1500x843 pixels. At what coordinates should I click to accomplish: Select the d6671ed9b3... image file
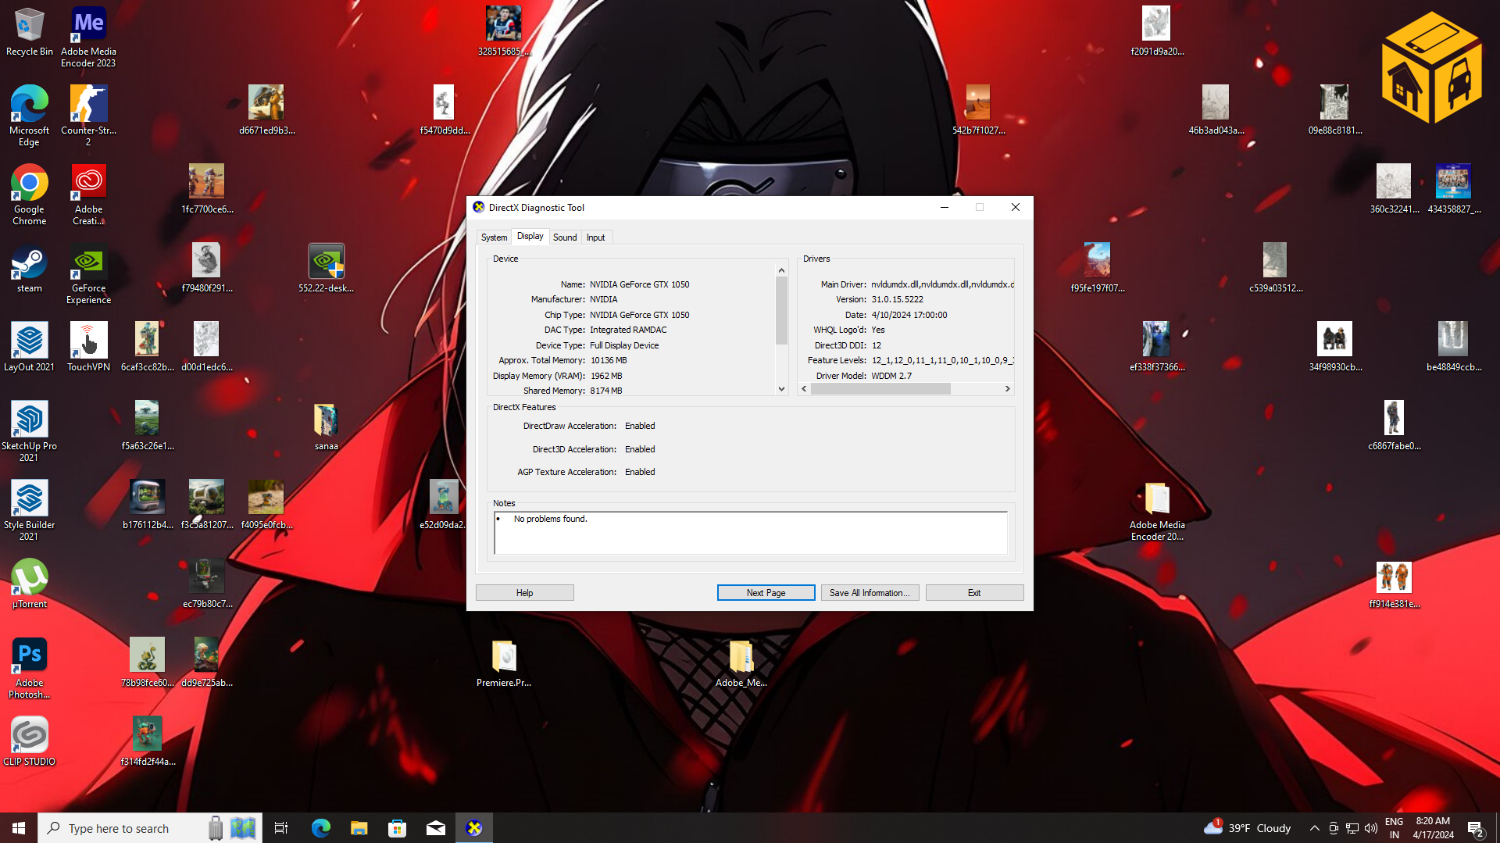click(266, 110)
